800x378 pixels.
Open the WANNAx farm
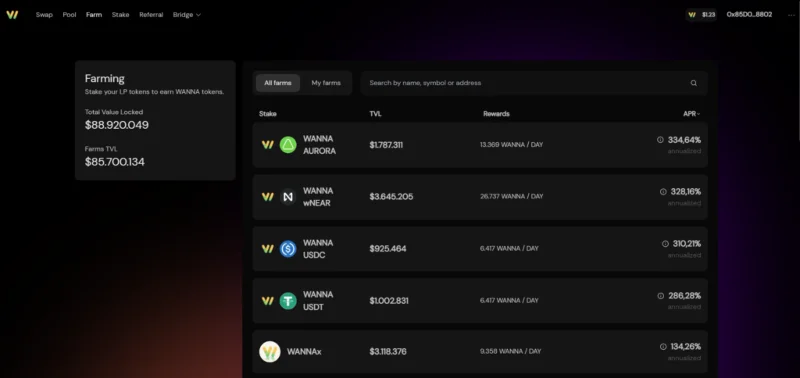point(480,351)
